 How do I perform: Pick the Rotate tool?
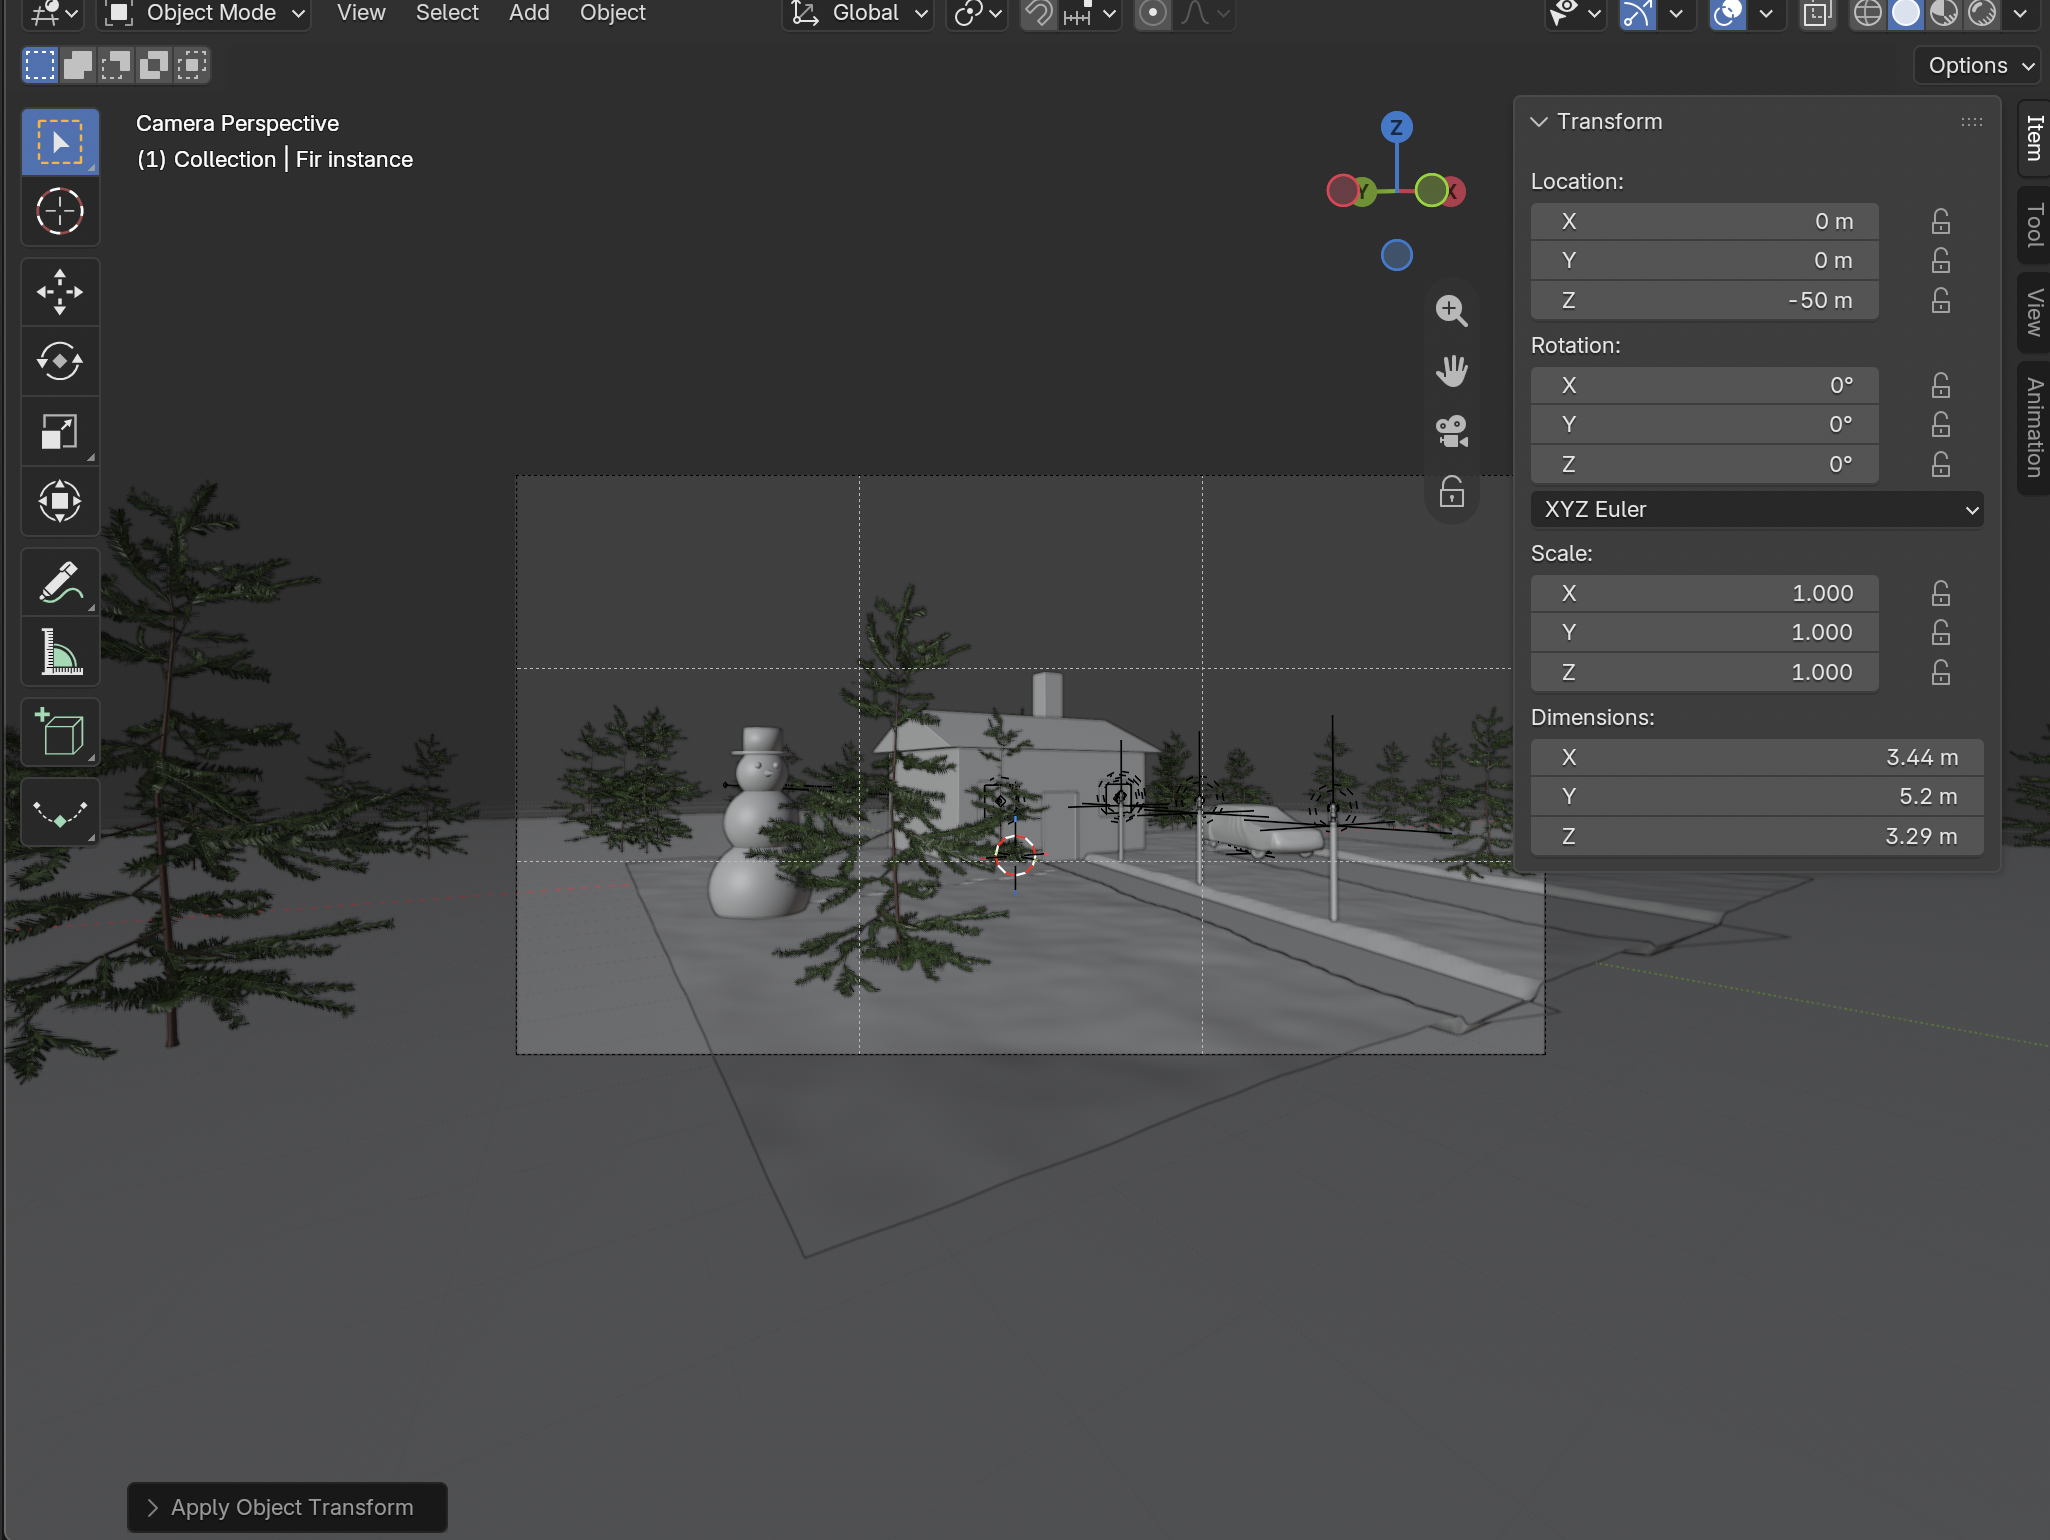pyautogui.click(x=60, y=361)
